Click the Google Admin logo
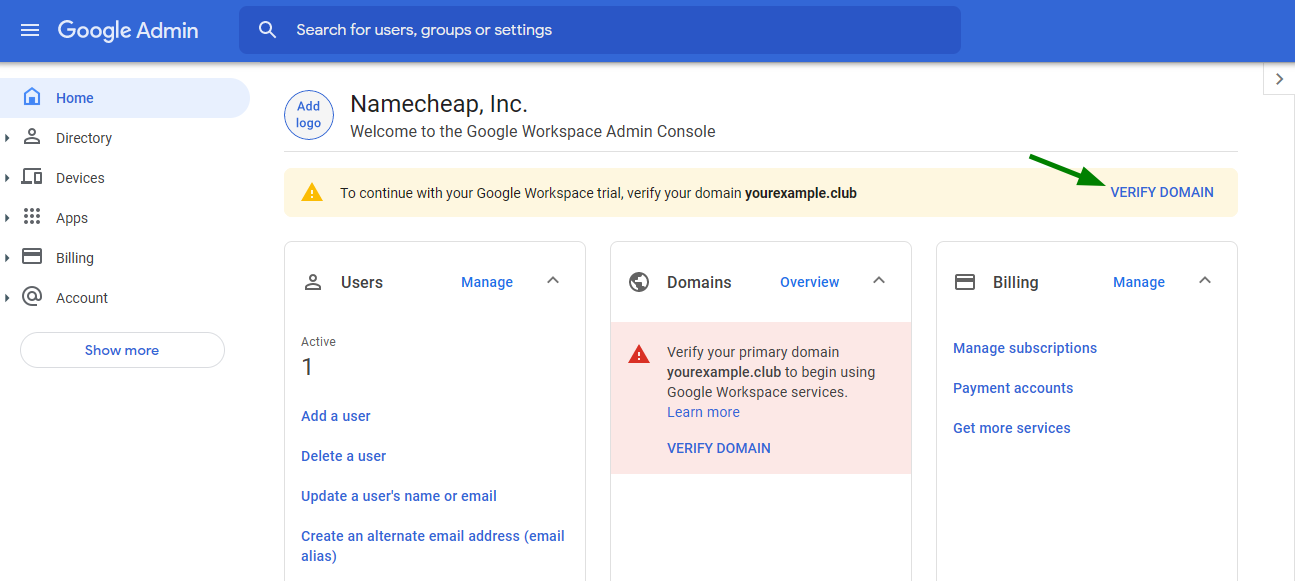Viewport: 1295px width, 581px height. tap(128, 30)
